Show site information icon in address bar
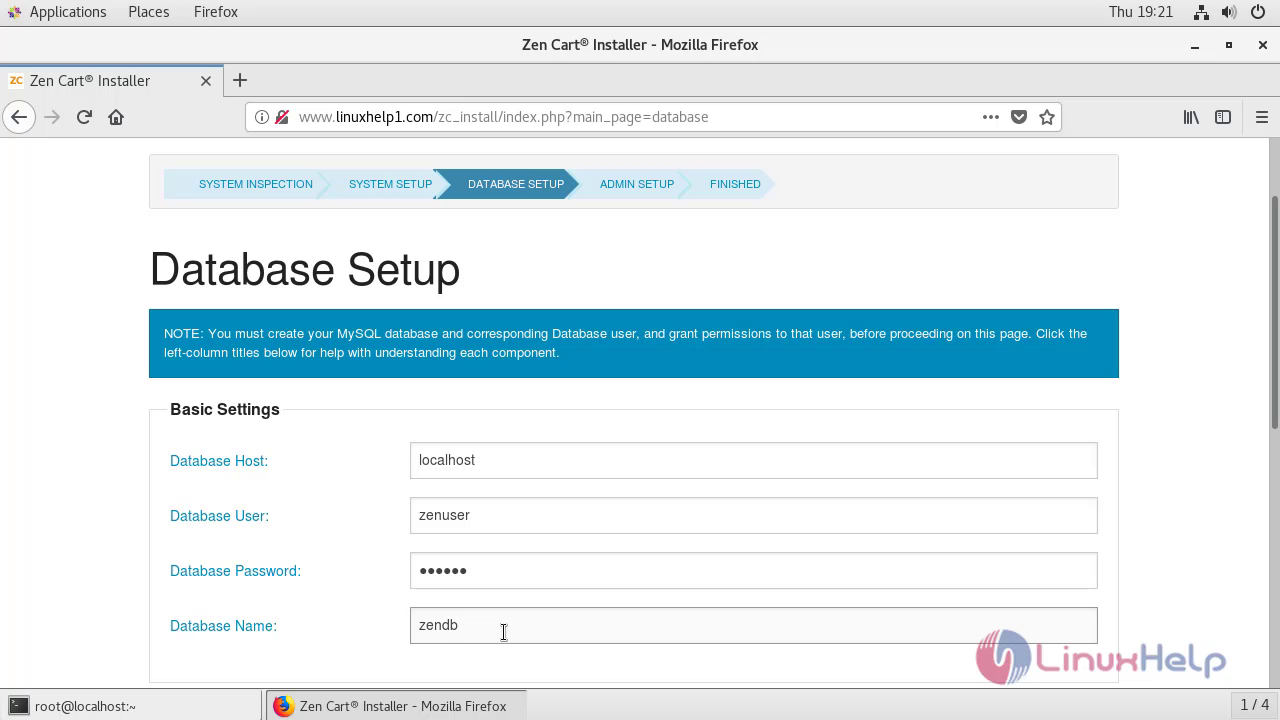 (262, 117)
